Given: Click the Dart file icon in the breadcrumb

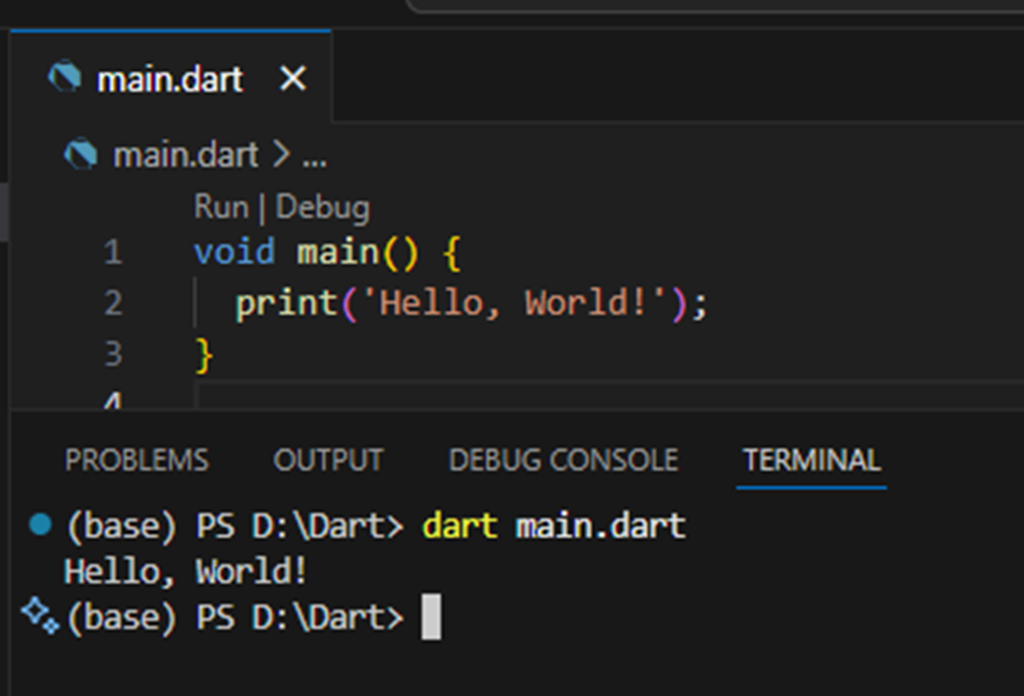Looking at the screenshot, I should point(80,154).
